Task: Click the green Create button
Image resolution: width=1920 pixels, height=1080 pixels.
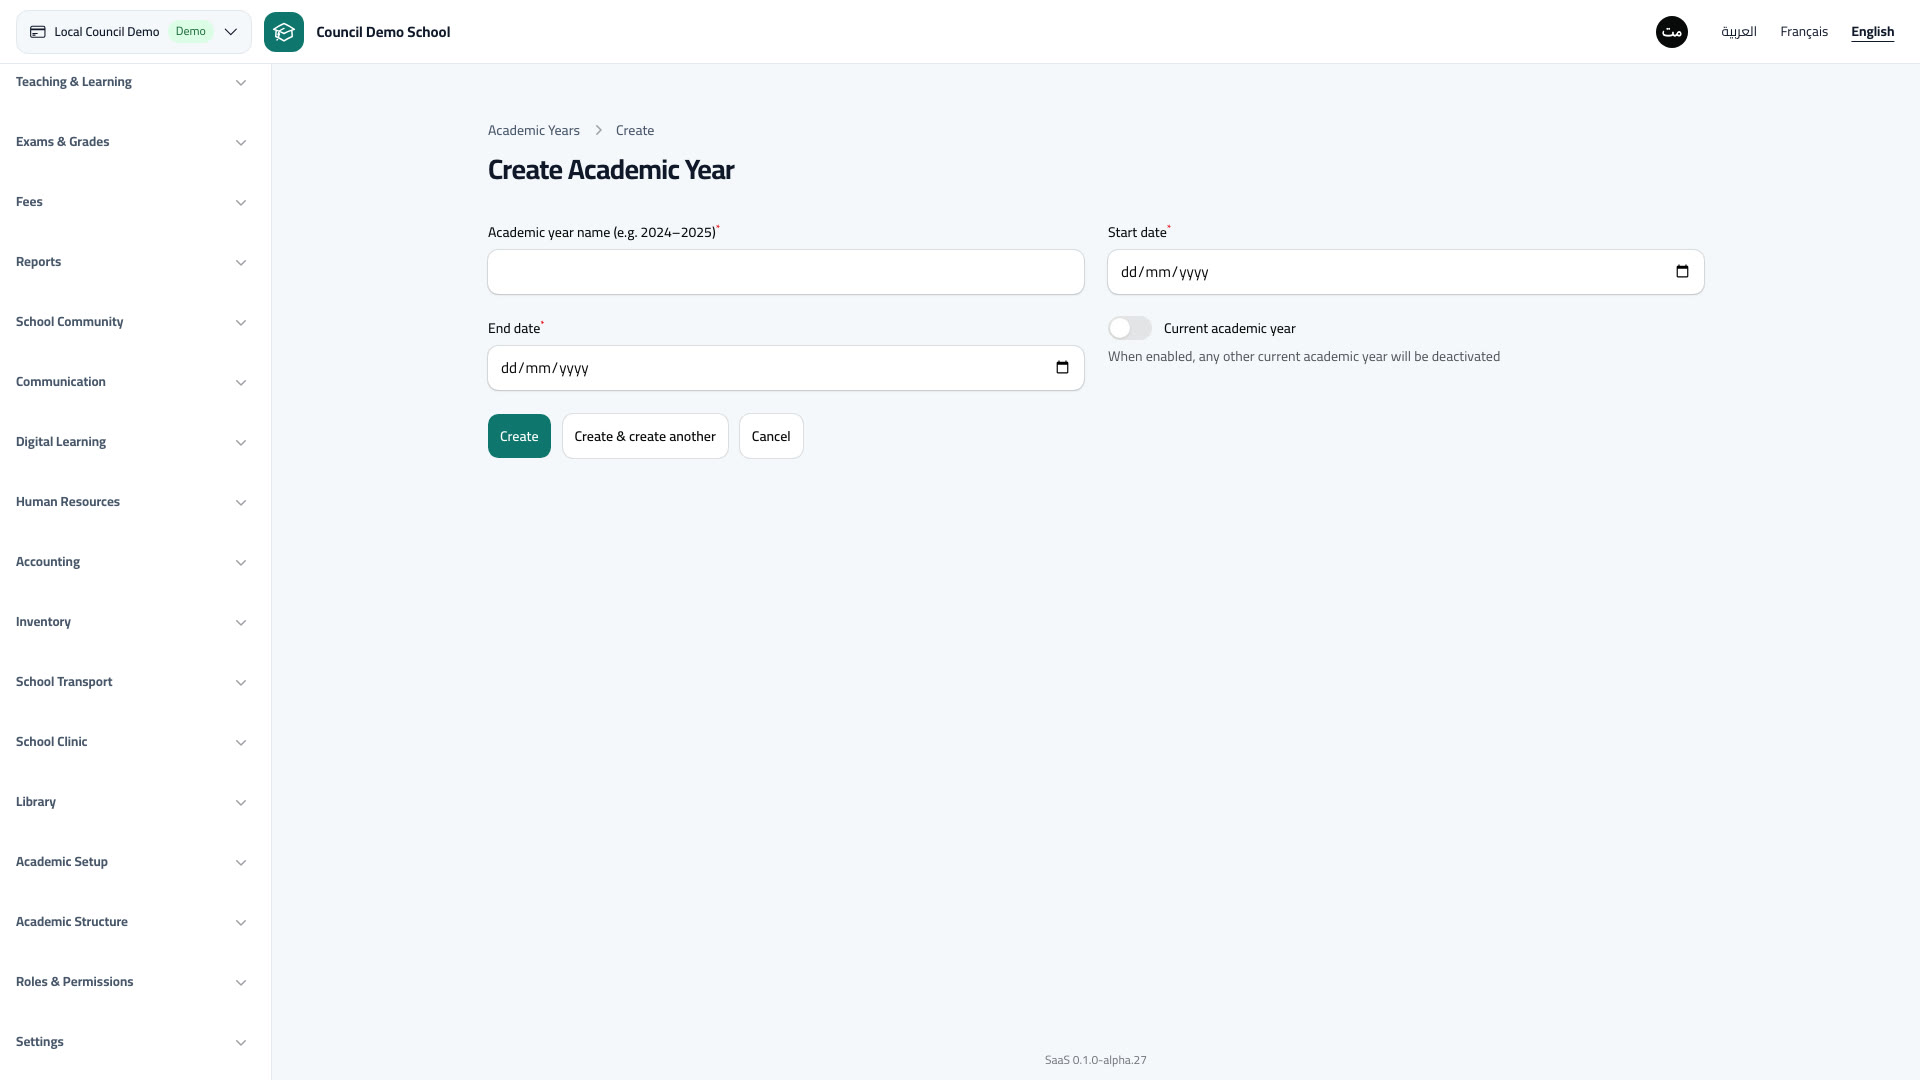Action: [x=519, y=436]
